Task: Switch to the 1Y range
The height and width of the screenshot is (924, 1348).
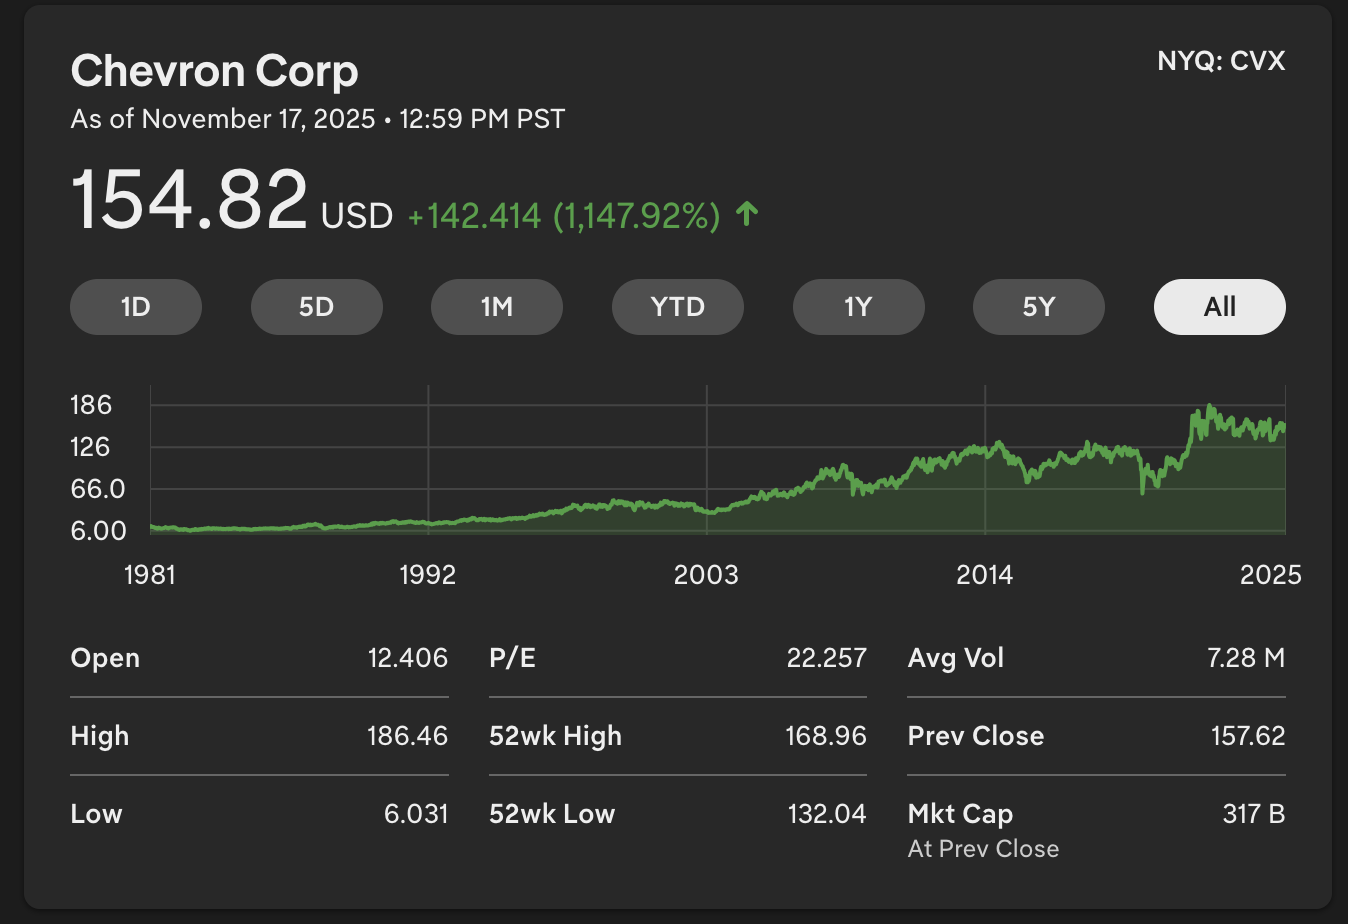Action: [x=858, y=307]
